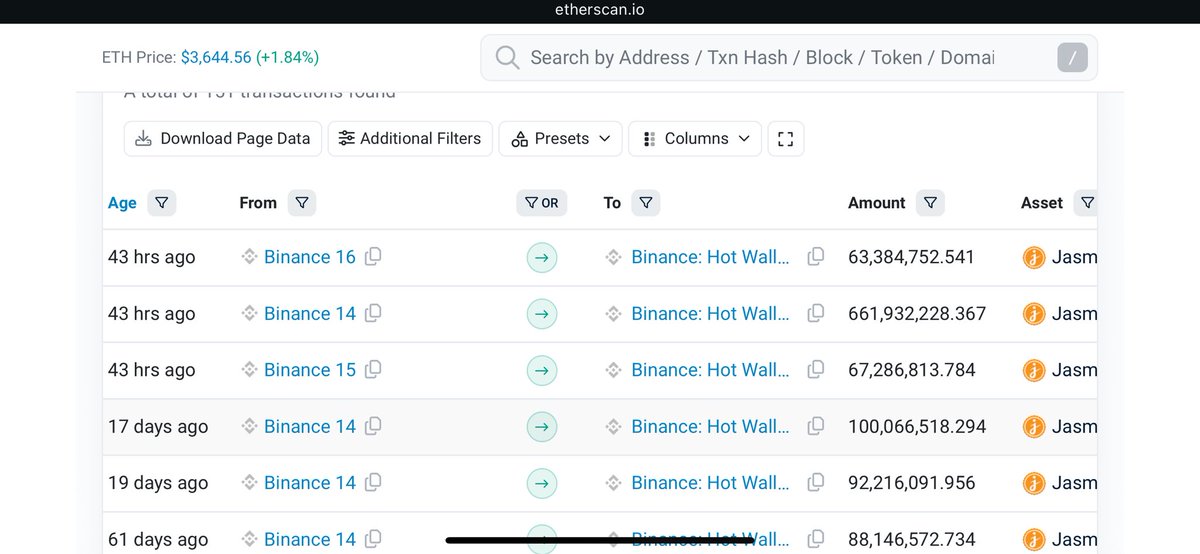Screen dimensions: 1200x554
Task: Click arrow icon in 17 days ago row
Action: (x=541, y=427)
